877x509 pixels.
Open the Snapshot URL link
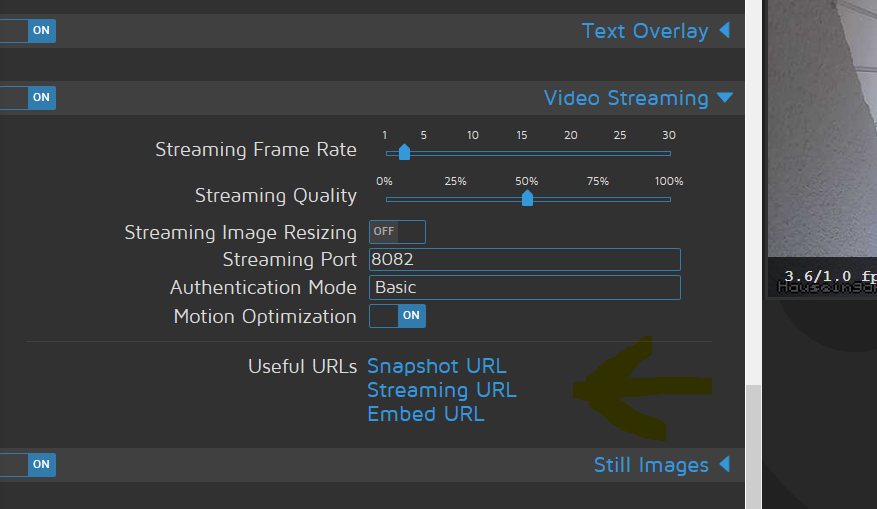coord(437,366)
